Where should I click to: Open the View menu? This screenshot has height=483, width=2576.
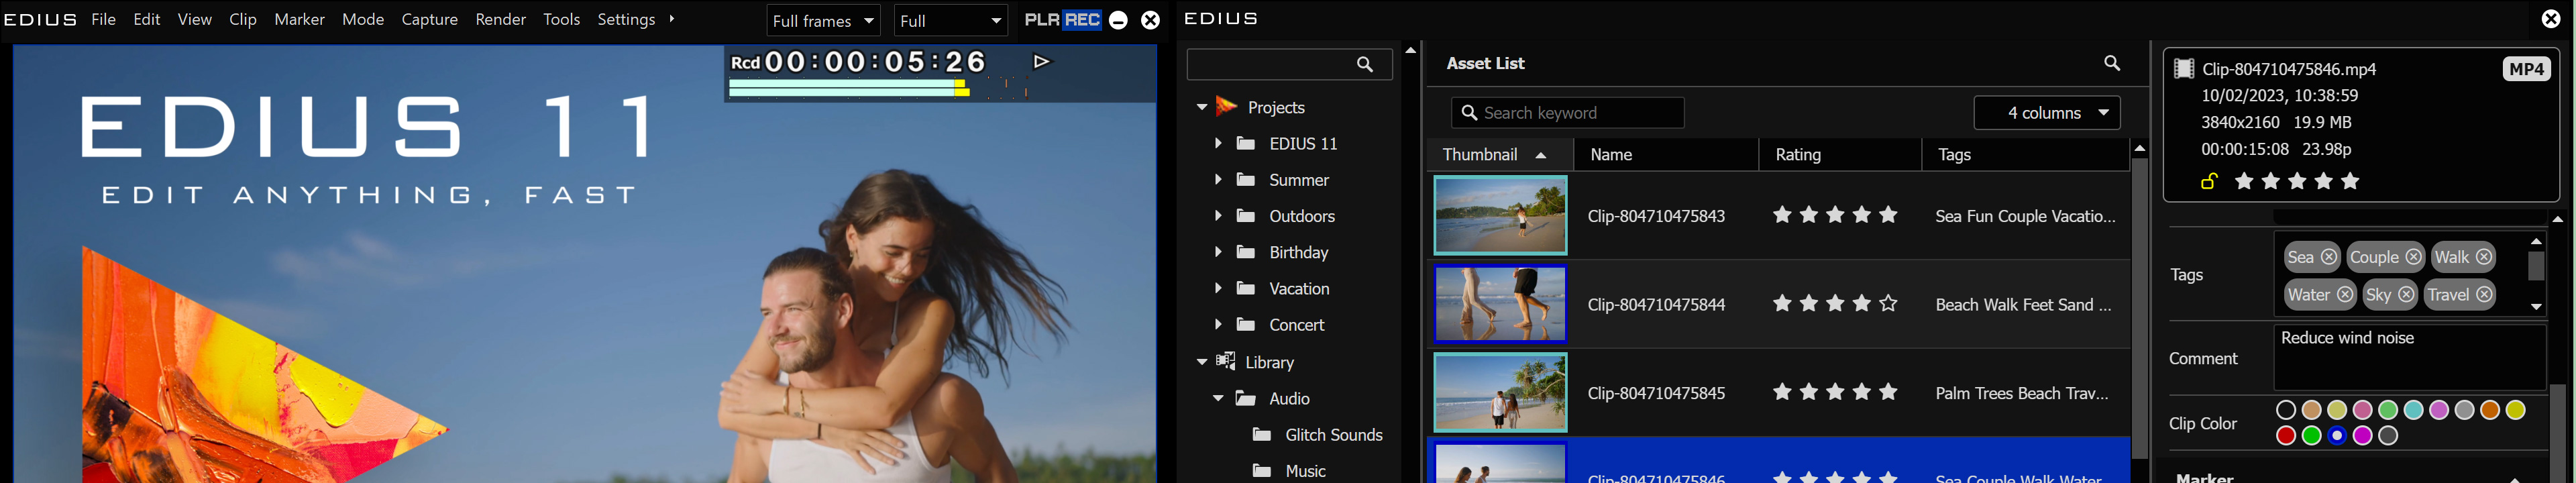195,20
